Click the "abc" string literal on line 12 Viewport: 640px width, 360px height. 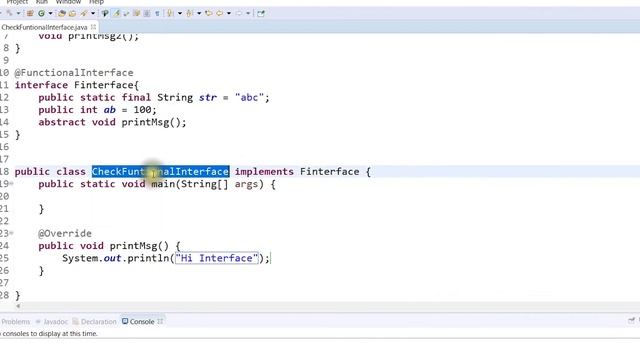(x=249, y=98)
